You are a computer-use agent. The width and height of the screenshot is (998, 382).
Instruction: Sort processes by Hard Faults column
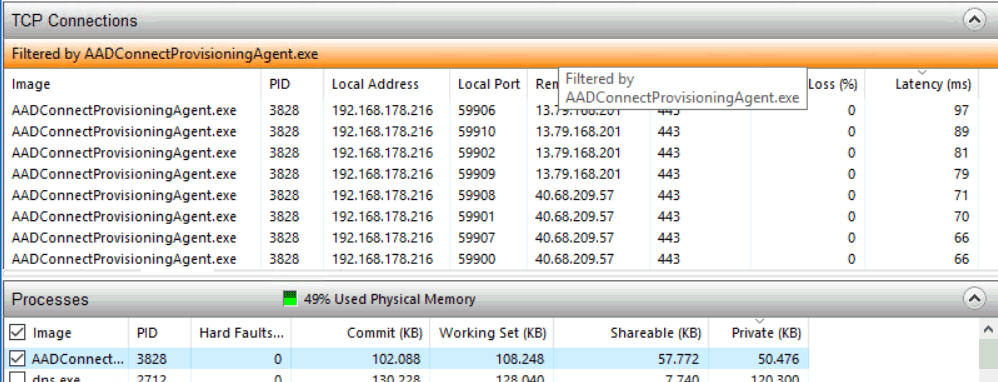(241, 332)
